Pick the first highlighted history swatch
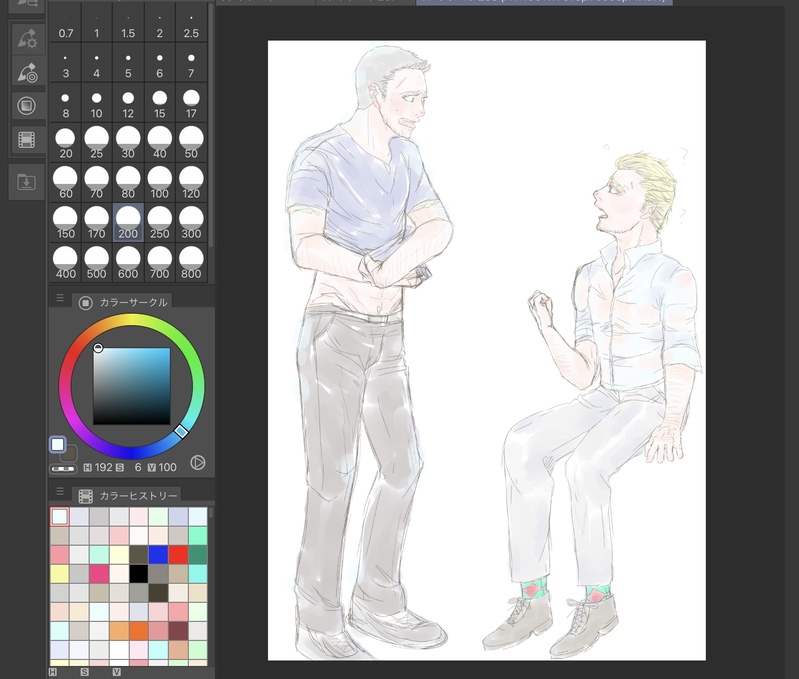The image size is (799, 679). coord(60,517)
